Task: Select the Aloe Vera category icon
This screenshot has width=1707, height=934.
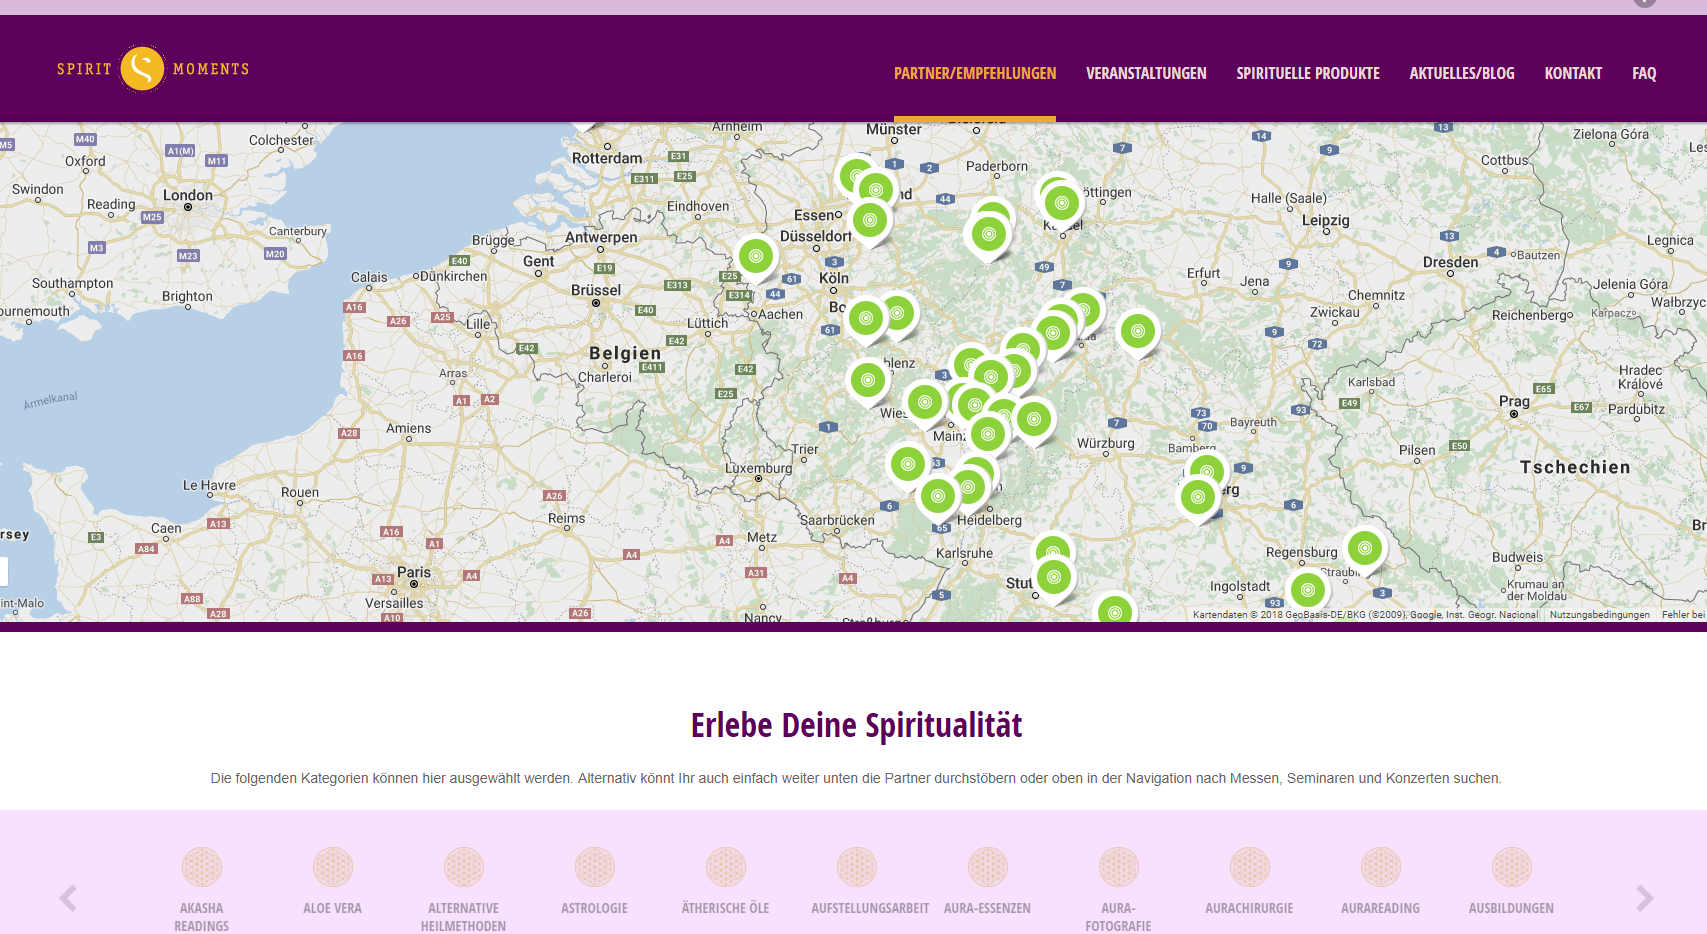Action: [x=333, y=867]
